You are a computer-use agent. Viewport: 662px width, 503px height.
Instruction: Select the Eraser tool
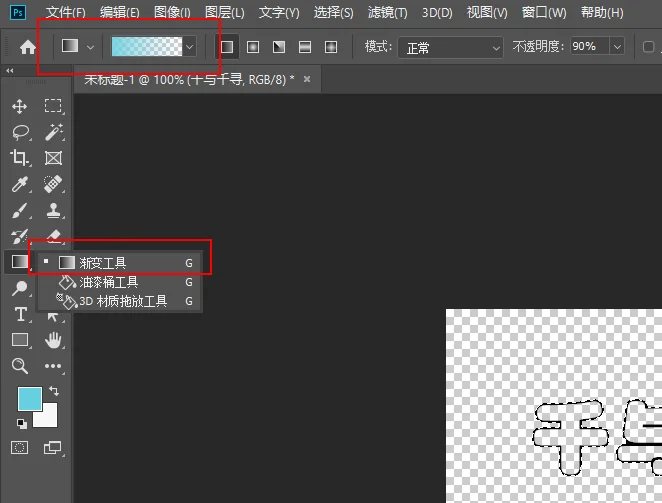tap(54, 236)
